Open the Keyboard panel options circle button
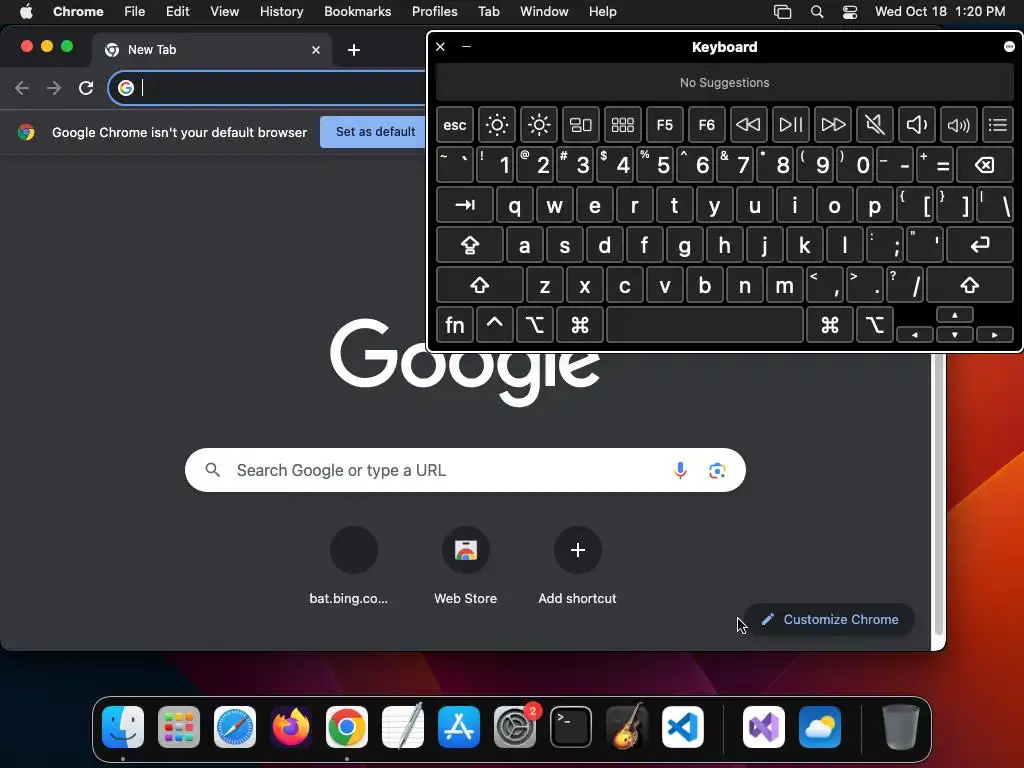Screen dimensions: 1024x768 [x=1009, y=46]
